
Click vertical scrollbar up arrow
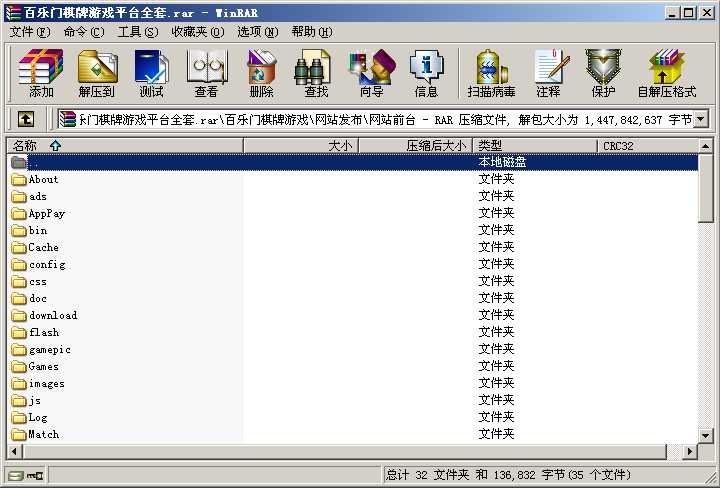click(706, 146)
